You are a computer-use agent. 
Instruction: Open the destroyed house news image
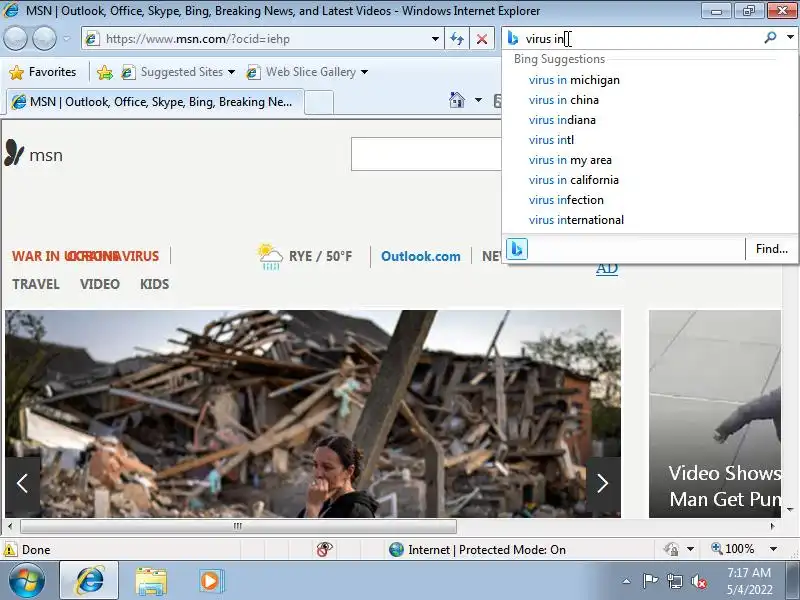click(313, 414)
